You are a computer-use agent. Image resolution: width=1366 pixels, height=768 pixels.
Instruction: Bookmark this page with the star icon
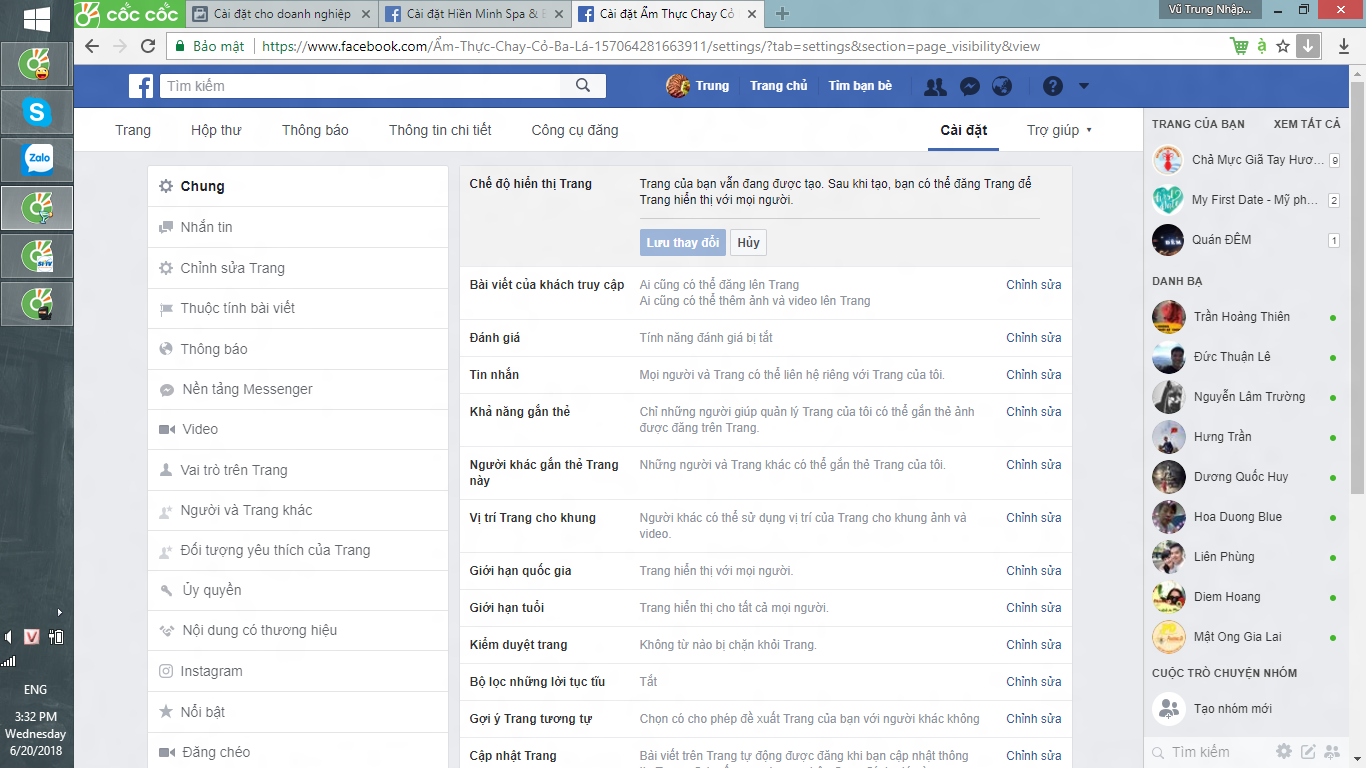1283,46
